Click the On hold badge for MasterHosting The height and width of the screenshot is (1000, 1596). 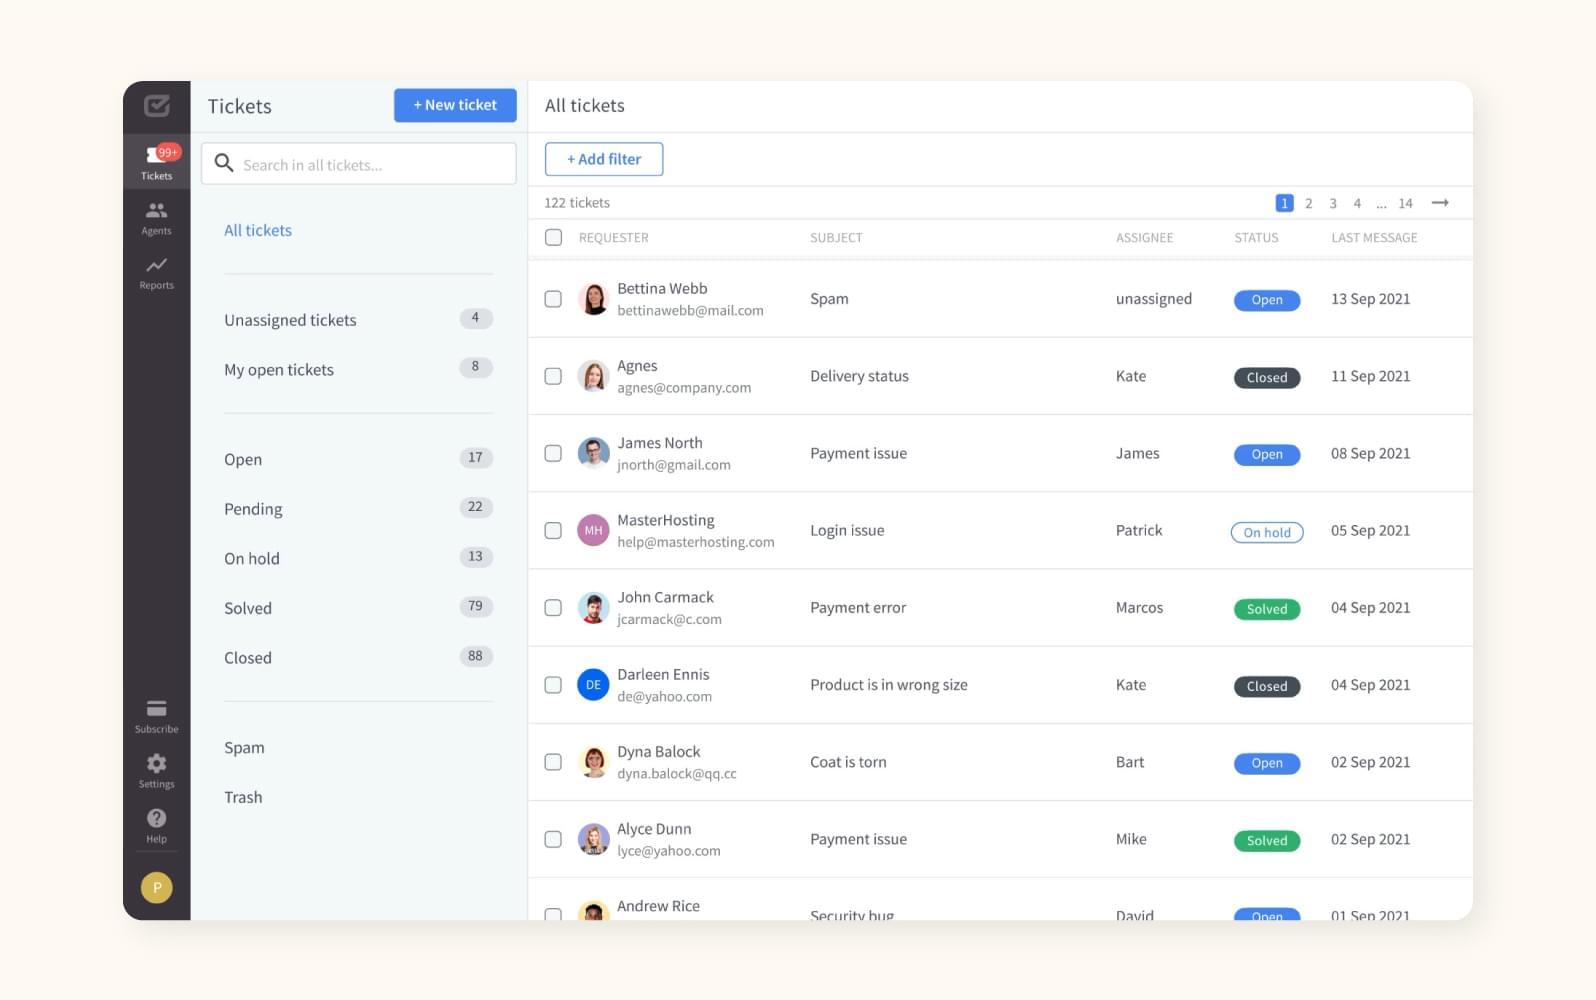(1267, 532)
